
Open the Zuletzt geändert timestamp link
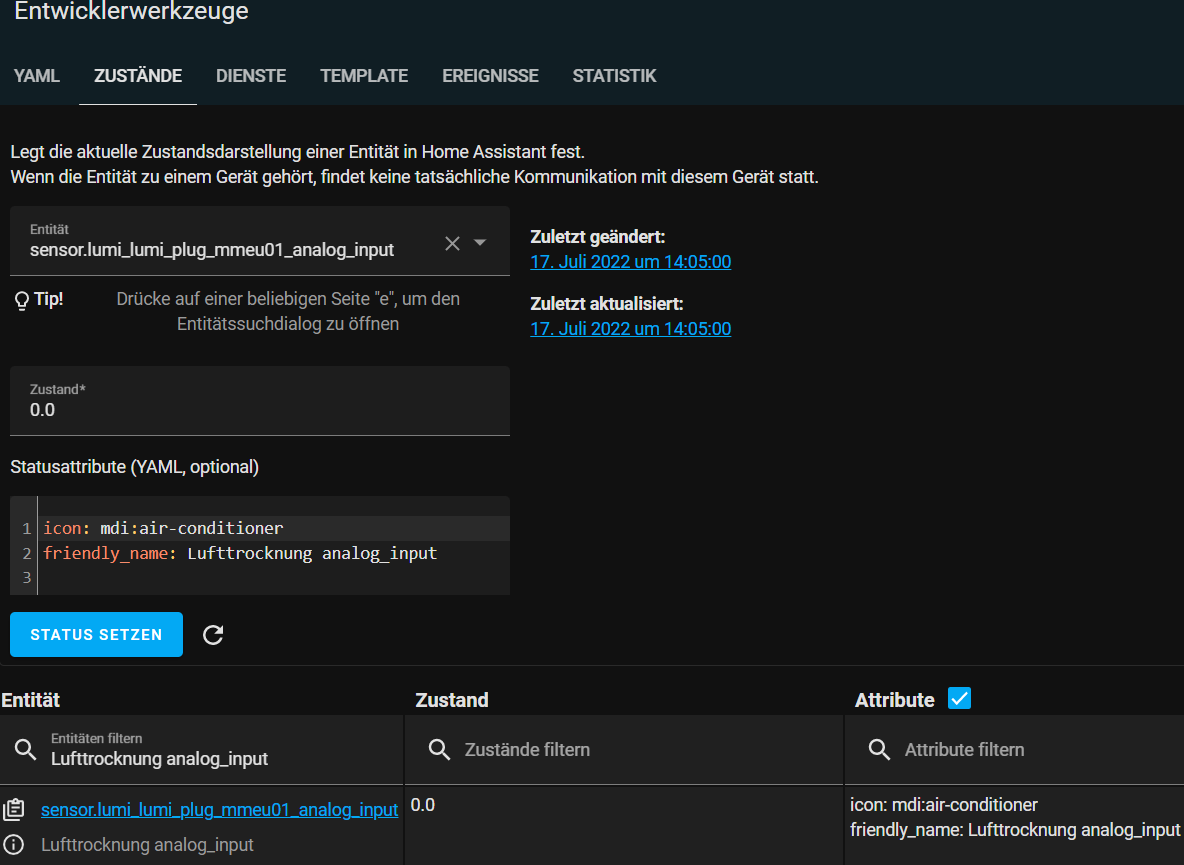(630, 262)
